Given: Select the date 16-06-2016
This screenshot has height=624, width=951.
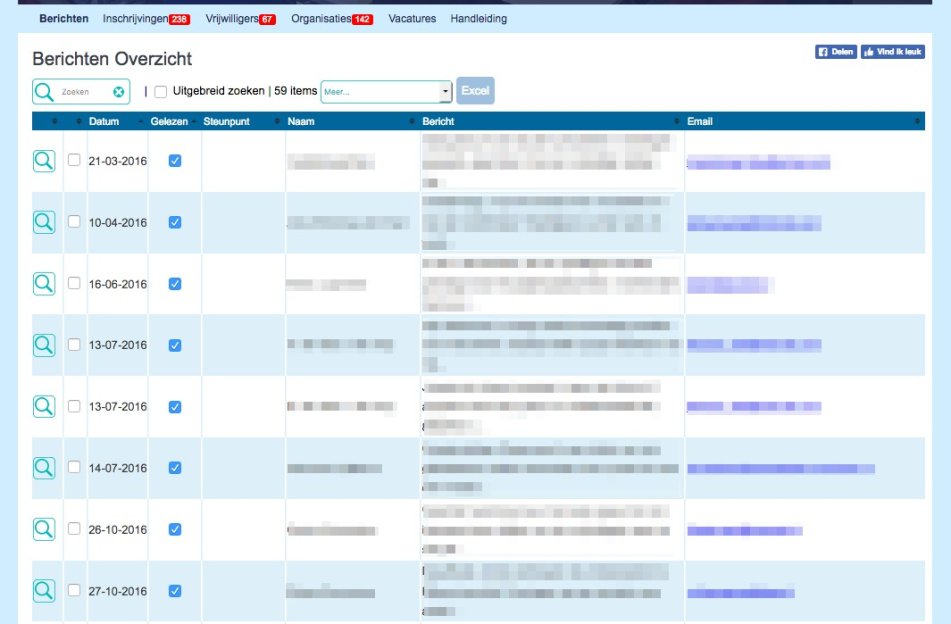Looking at the screenshot, I should coord(118,284).
